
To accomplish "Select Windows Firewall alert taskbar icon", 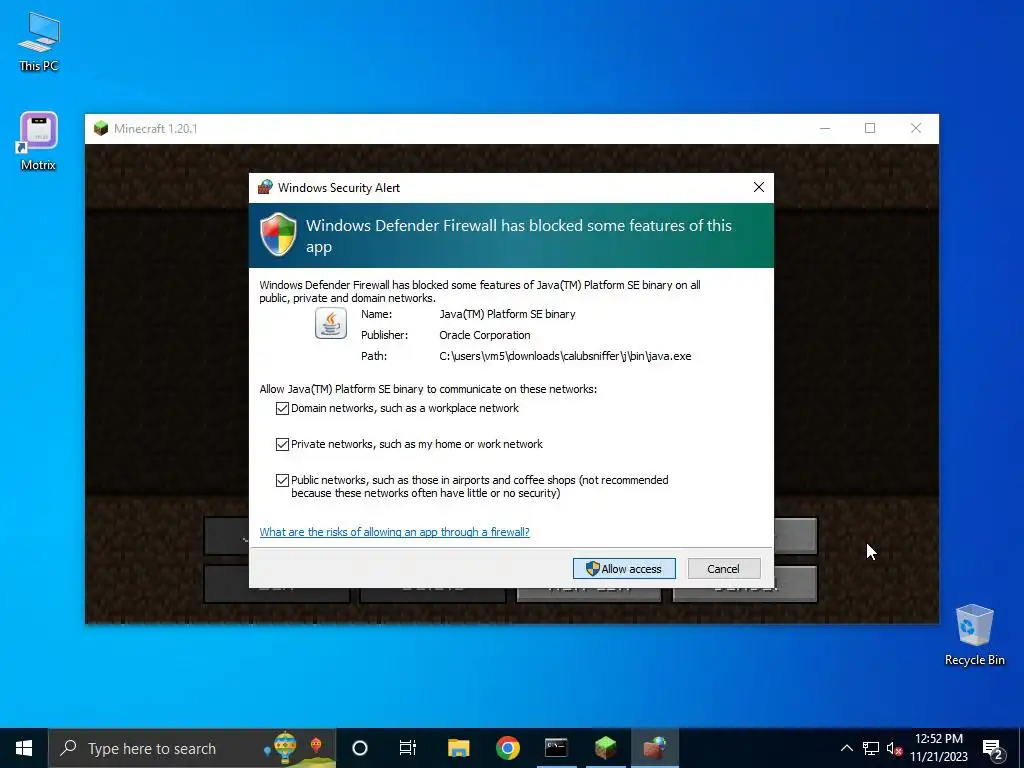I will pyautogui.click(x=655, y=748).
